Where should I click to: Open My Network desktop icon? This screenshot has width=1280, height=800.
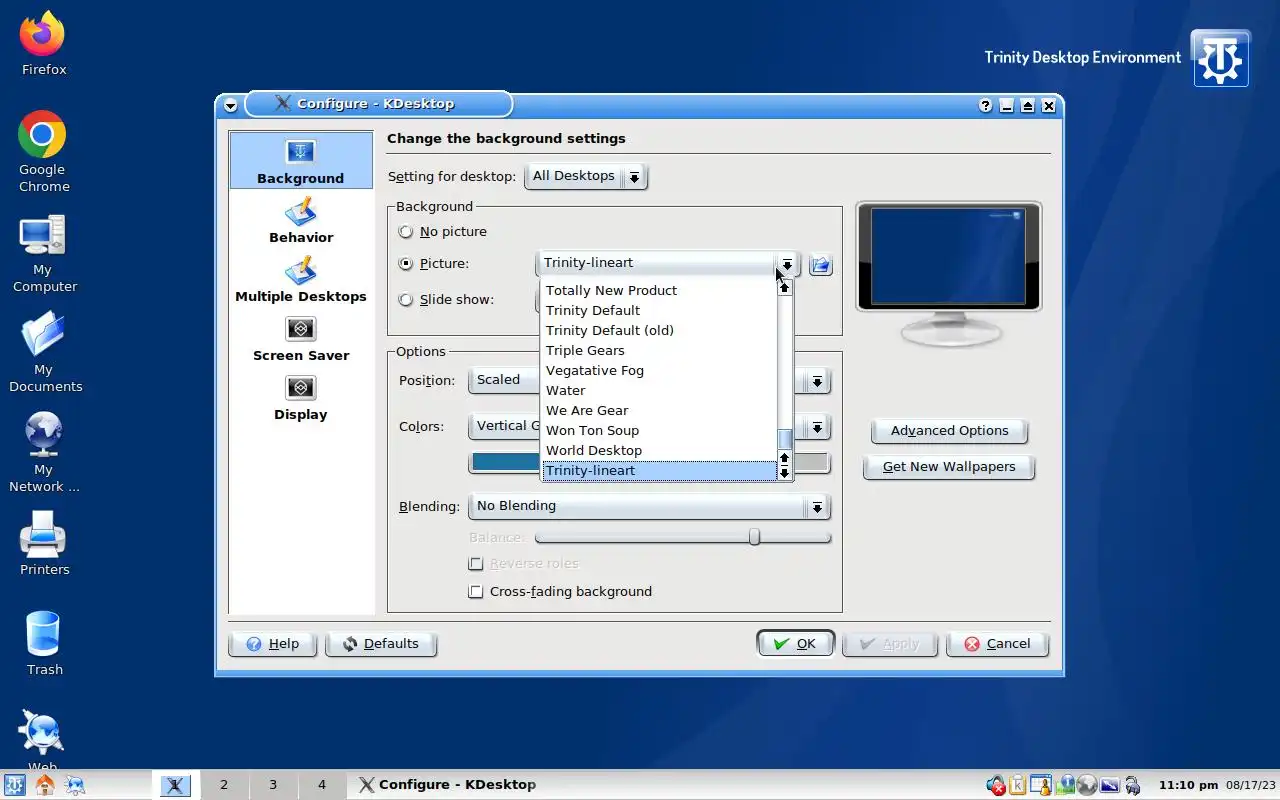click(43, 452)
